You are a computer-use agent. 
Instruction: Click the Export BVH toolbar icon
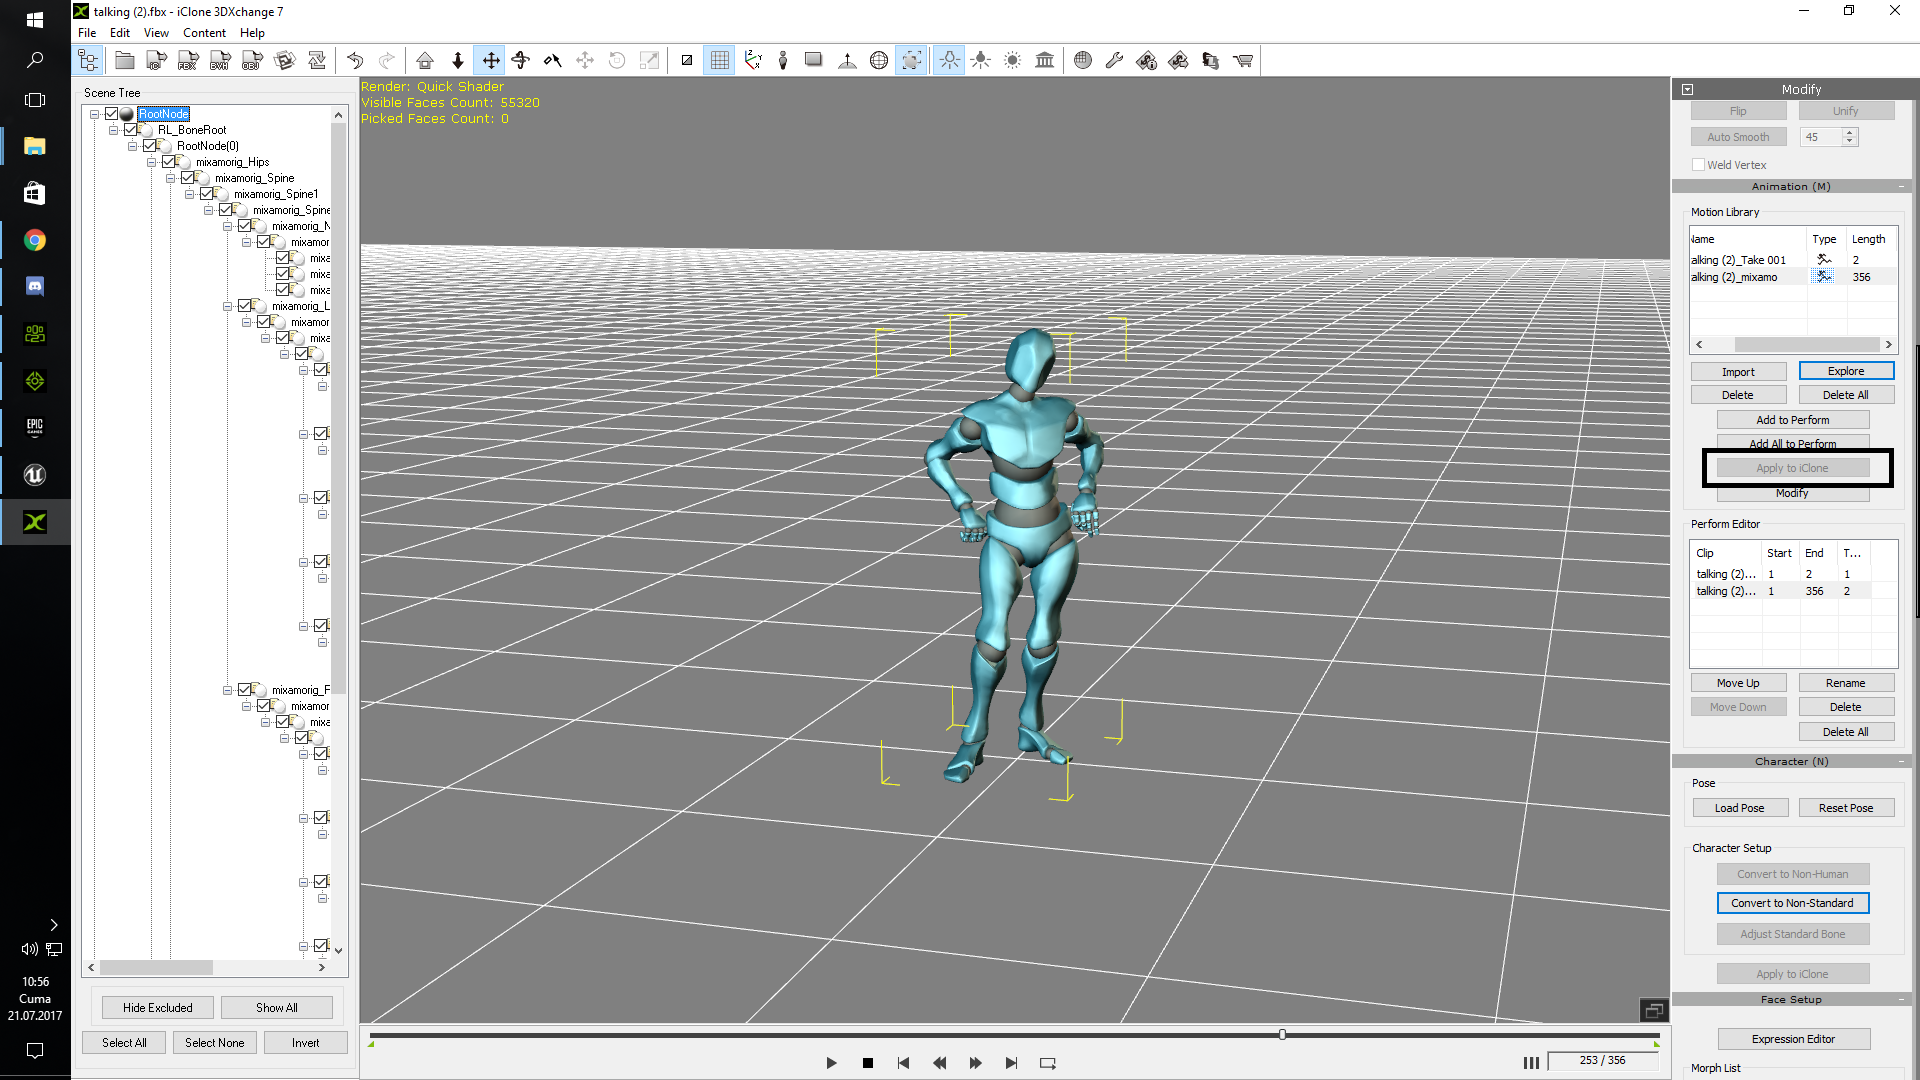click(220, 61)
